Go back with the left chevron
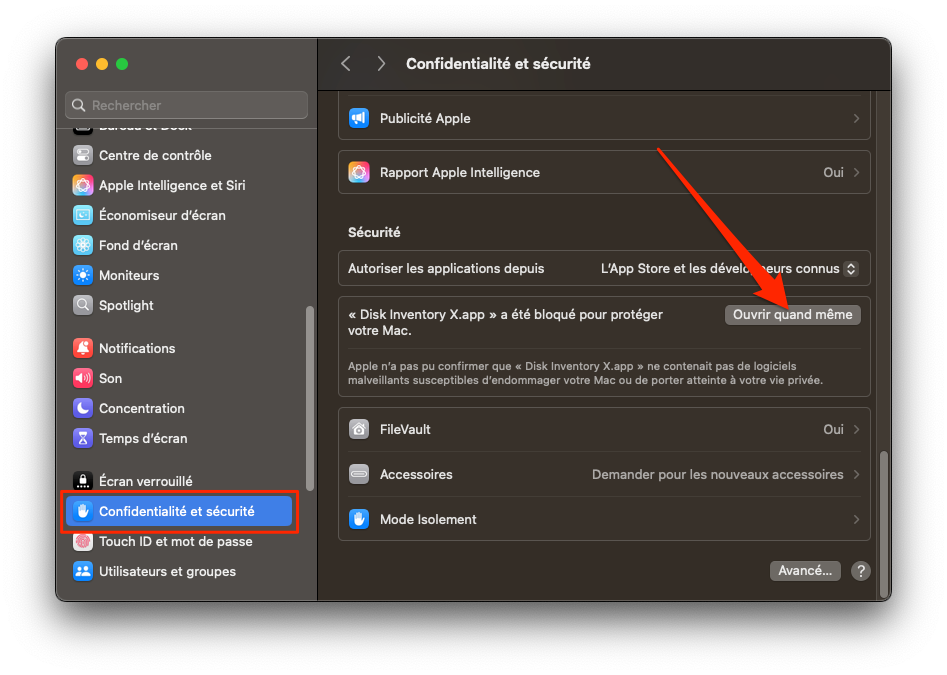Image resolution: width=947 pixels, height=675 pixels. pos(346,64)
